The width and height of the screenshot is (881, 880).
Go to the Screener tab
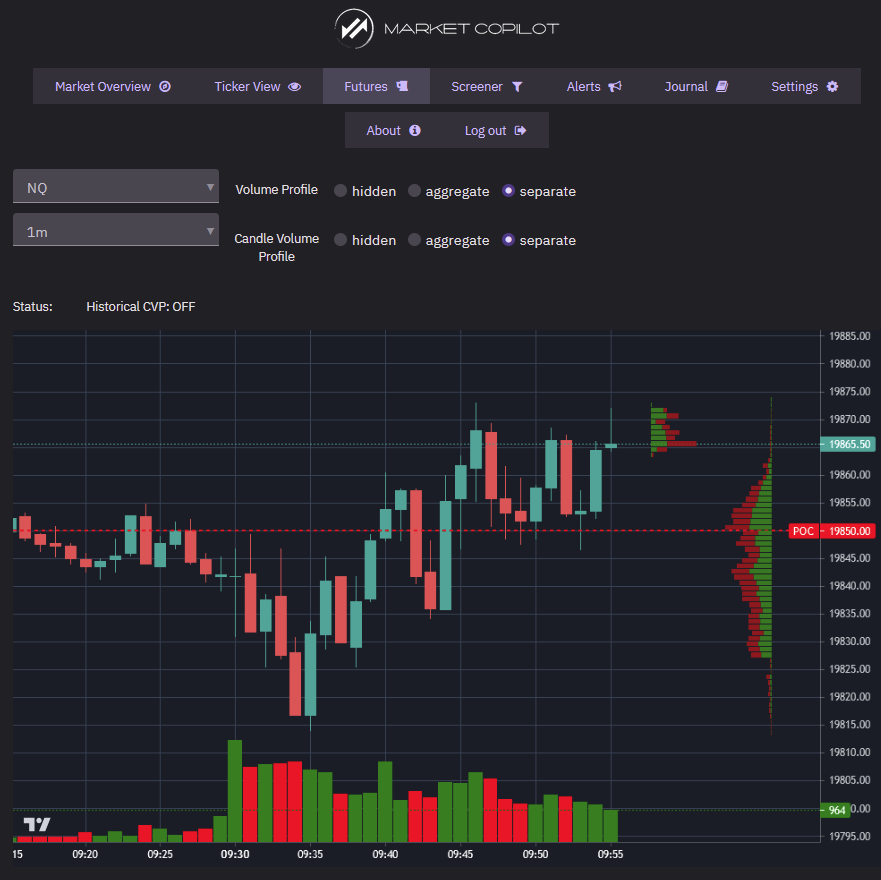pos(487,87)
